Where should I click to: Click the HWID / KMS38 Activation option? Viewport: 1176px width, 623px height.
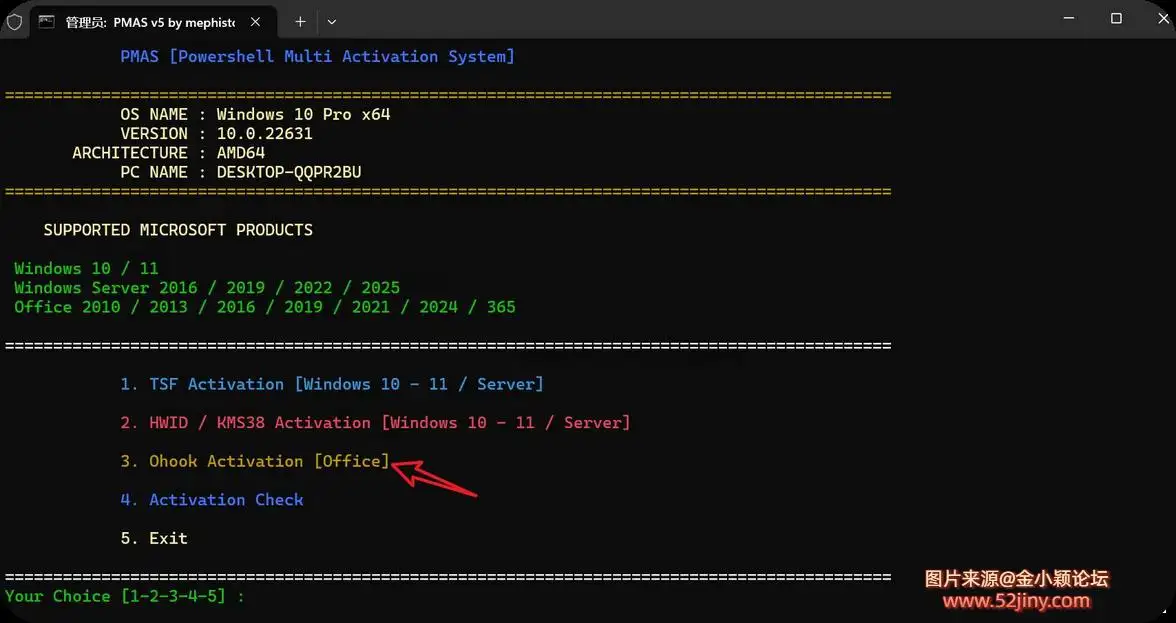click(375, 423)
